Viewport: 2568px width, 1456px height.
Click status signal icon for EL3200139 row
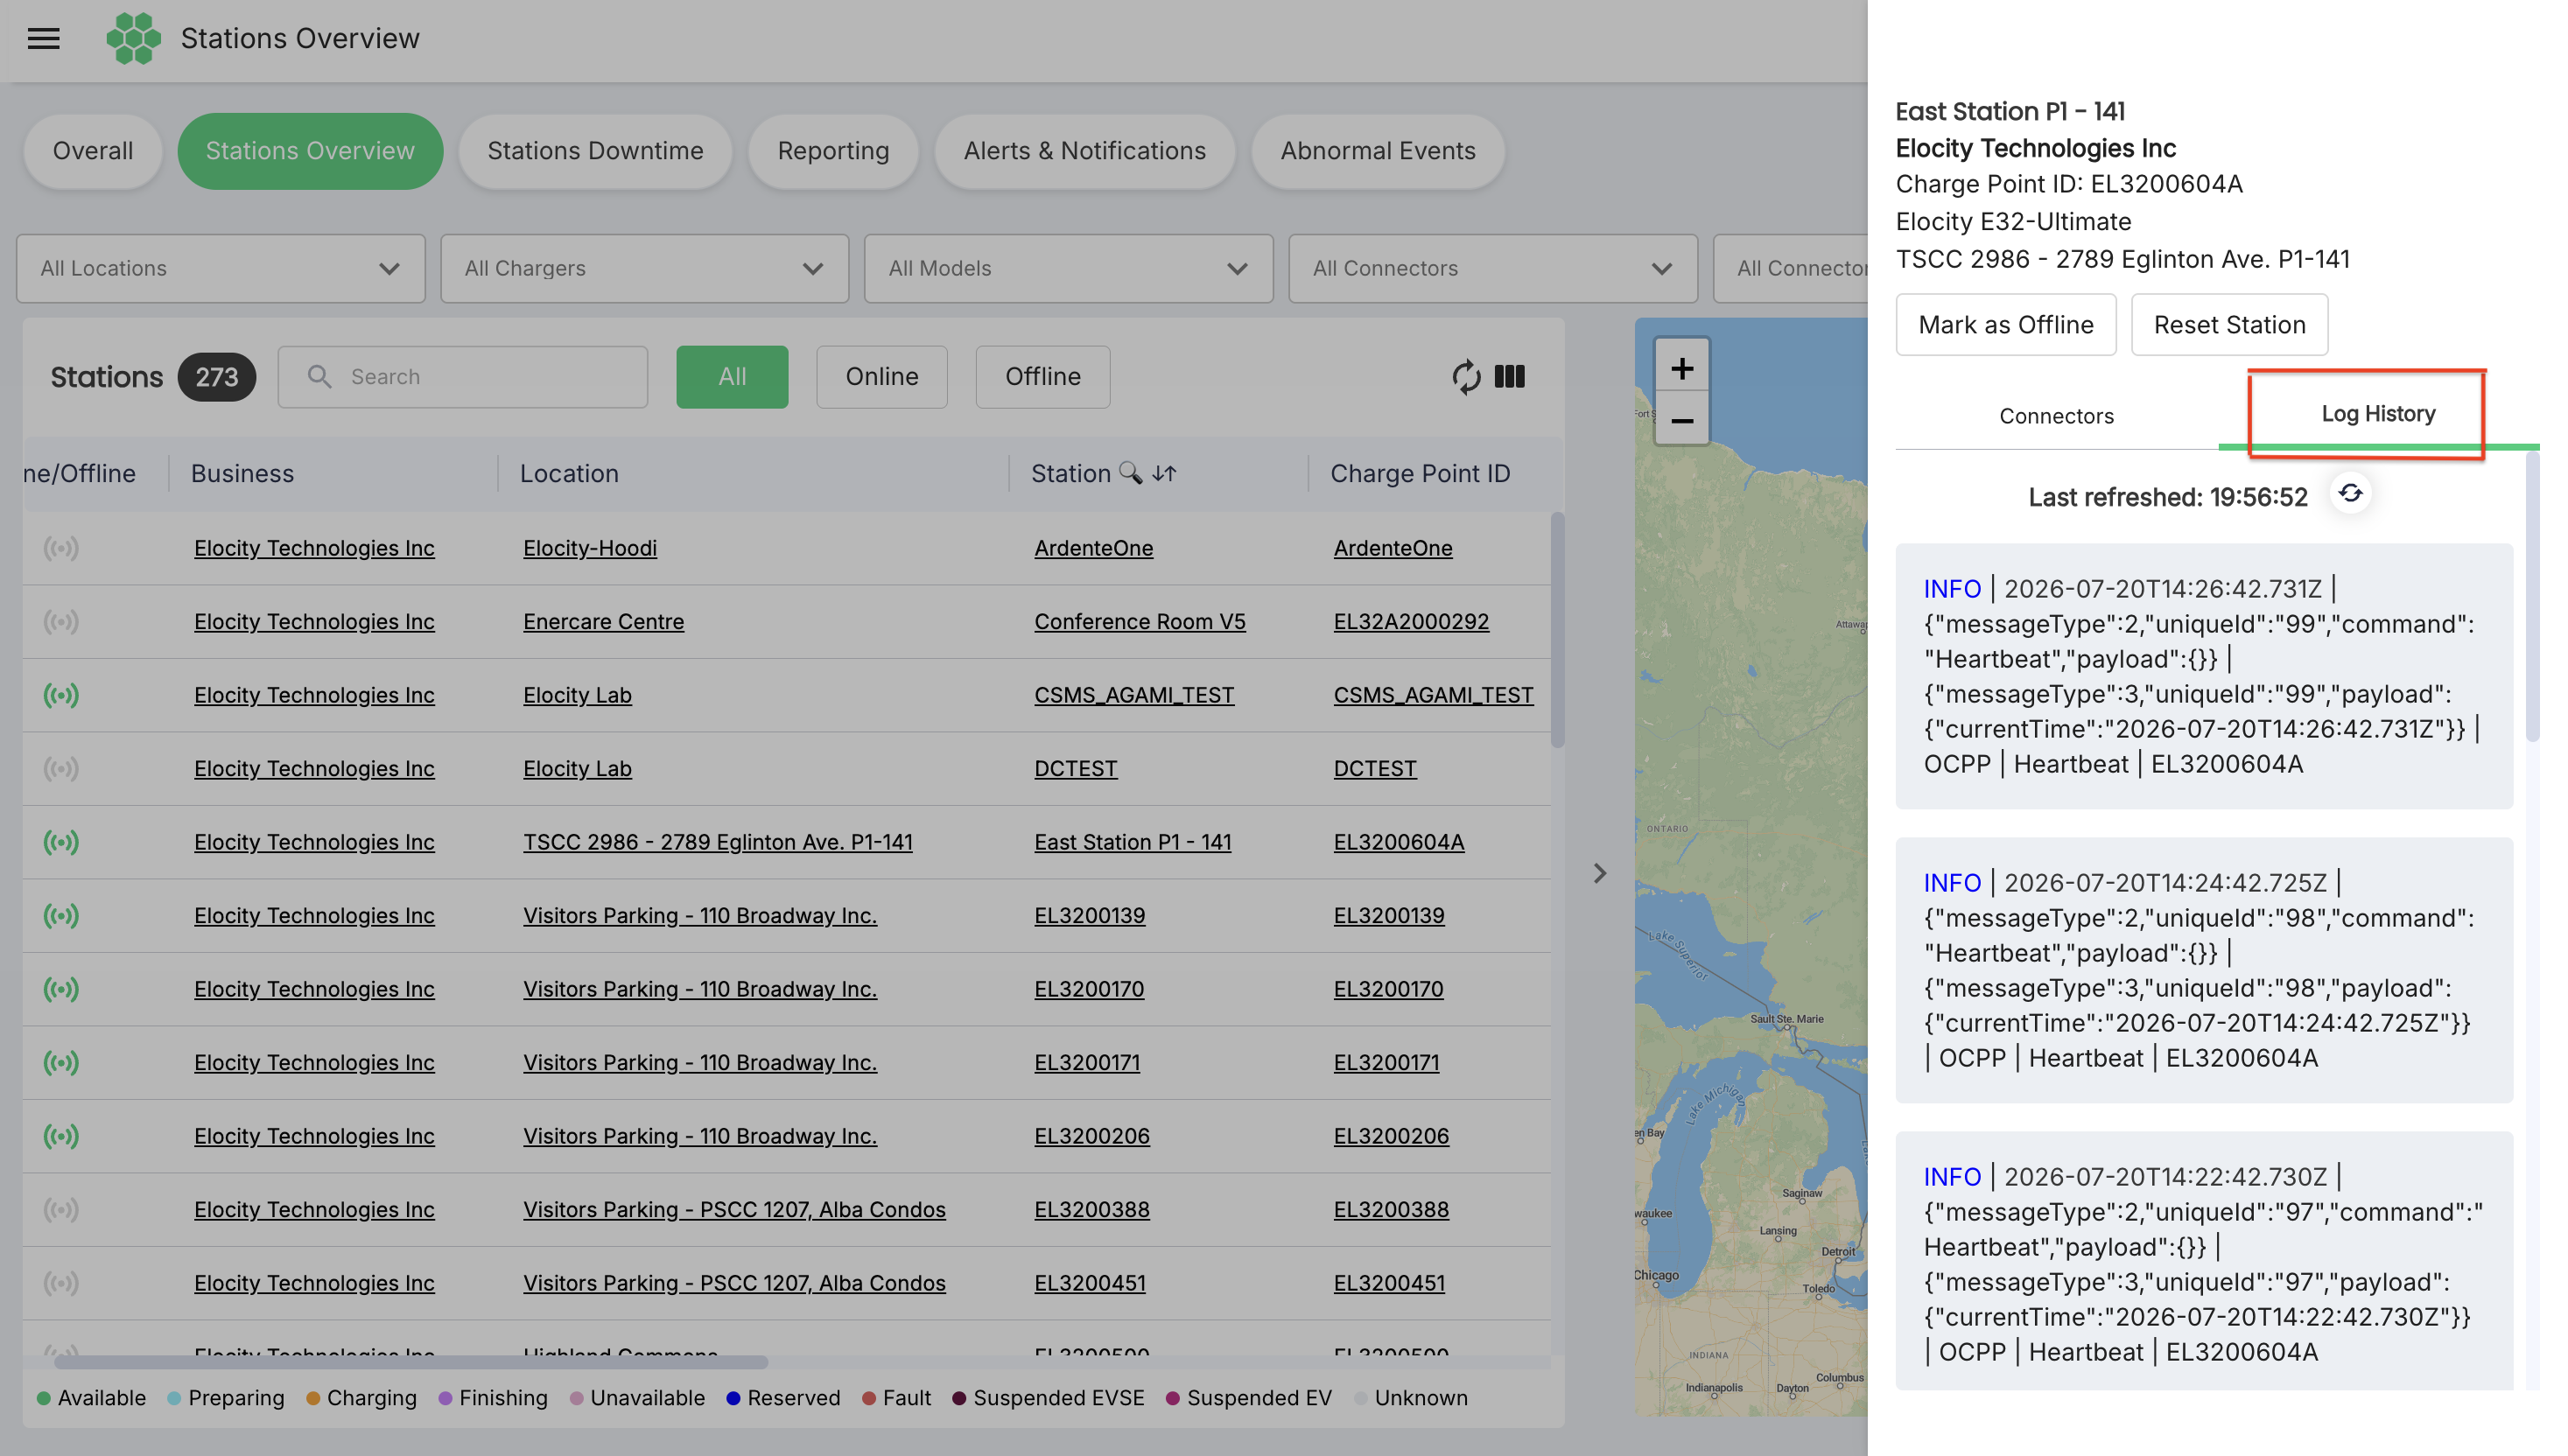(61, 916)
